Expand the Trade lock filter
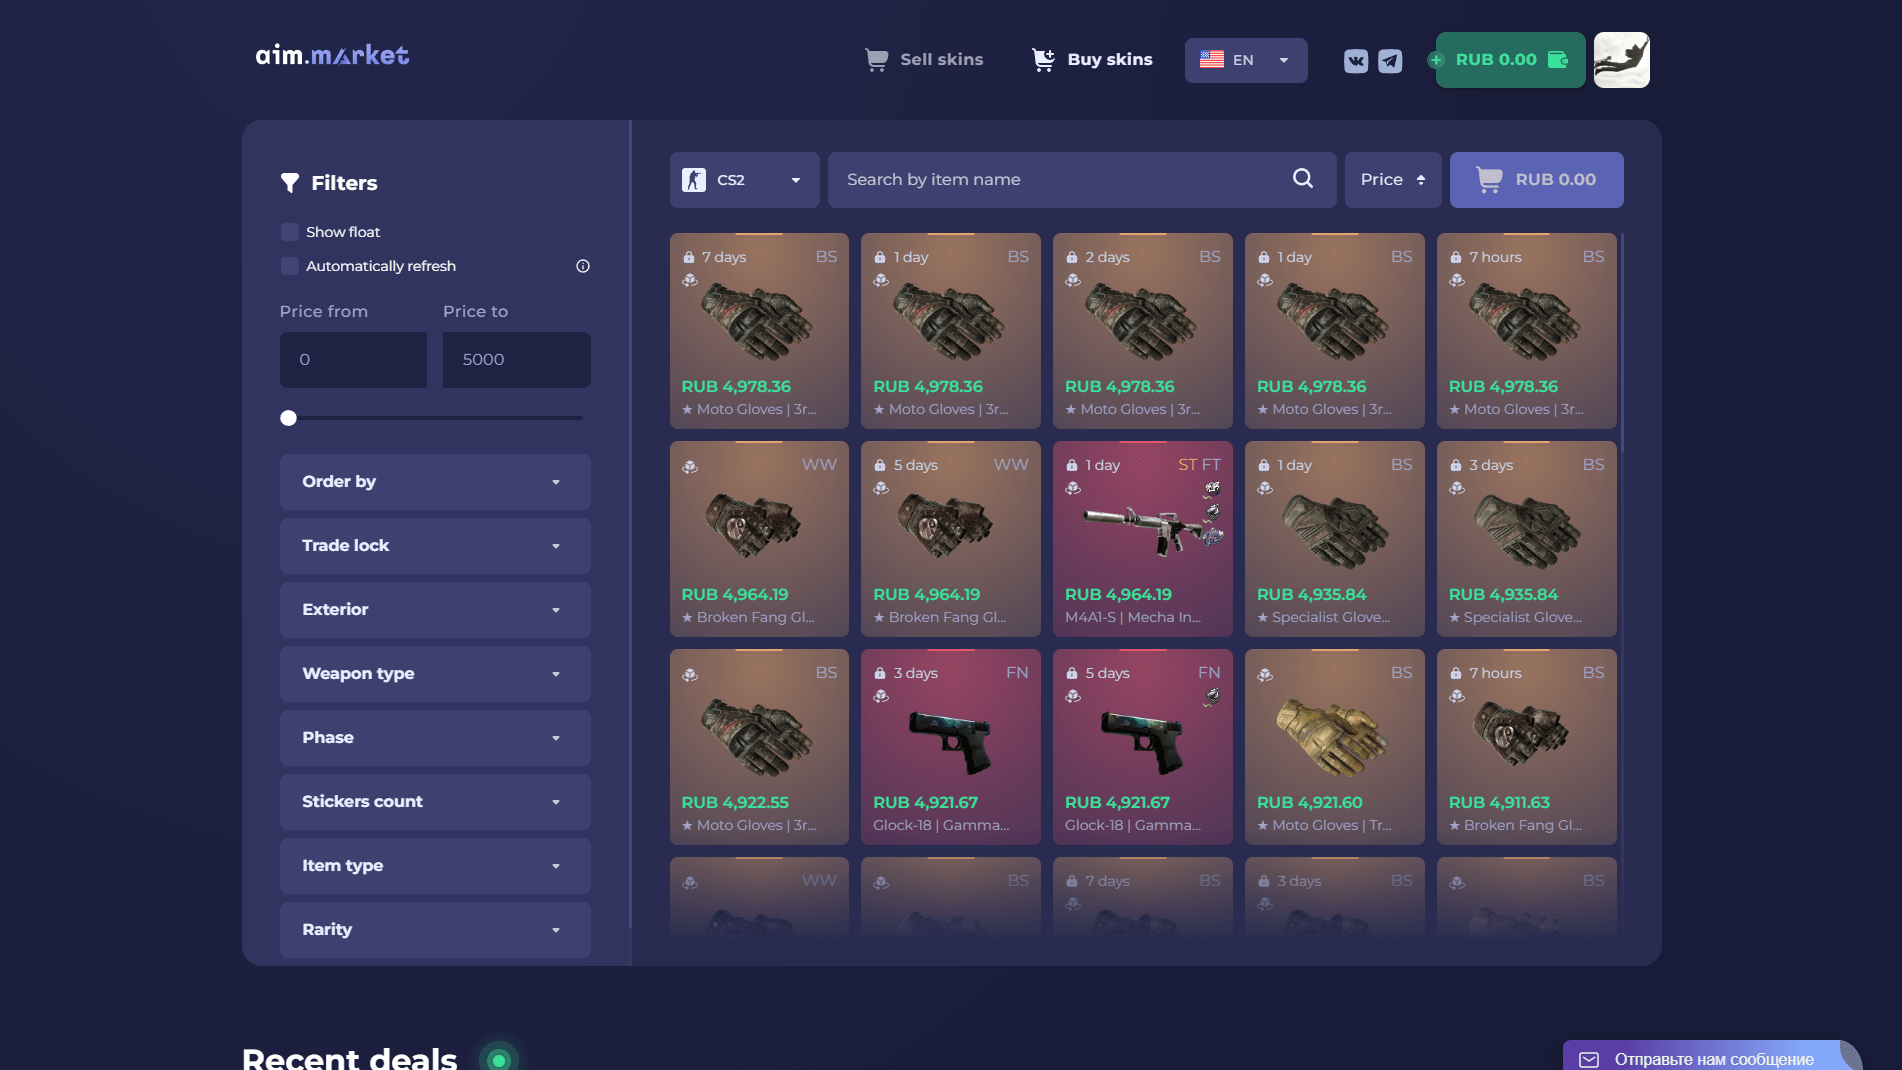This screenshot has width=1902, height=1070. (x=435, y=546)
